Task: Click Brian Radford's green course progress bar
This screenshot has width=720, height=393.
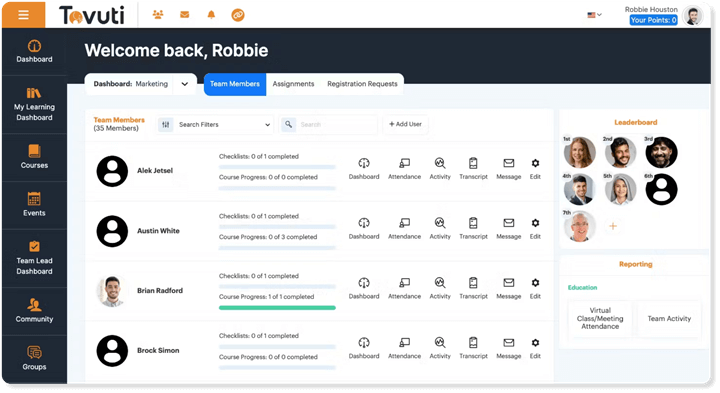Action: pos(277,308)
